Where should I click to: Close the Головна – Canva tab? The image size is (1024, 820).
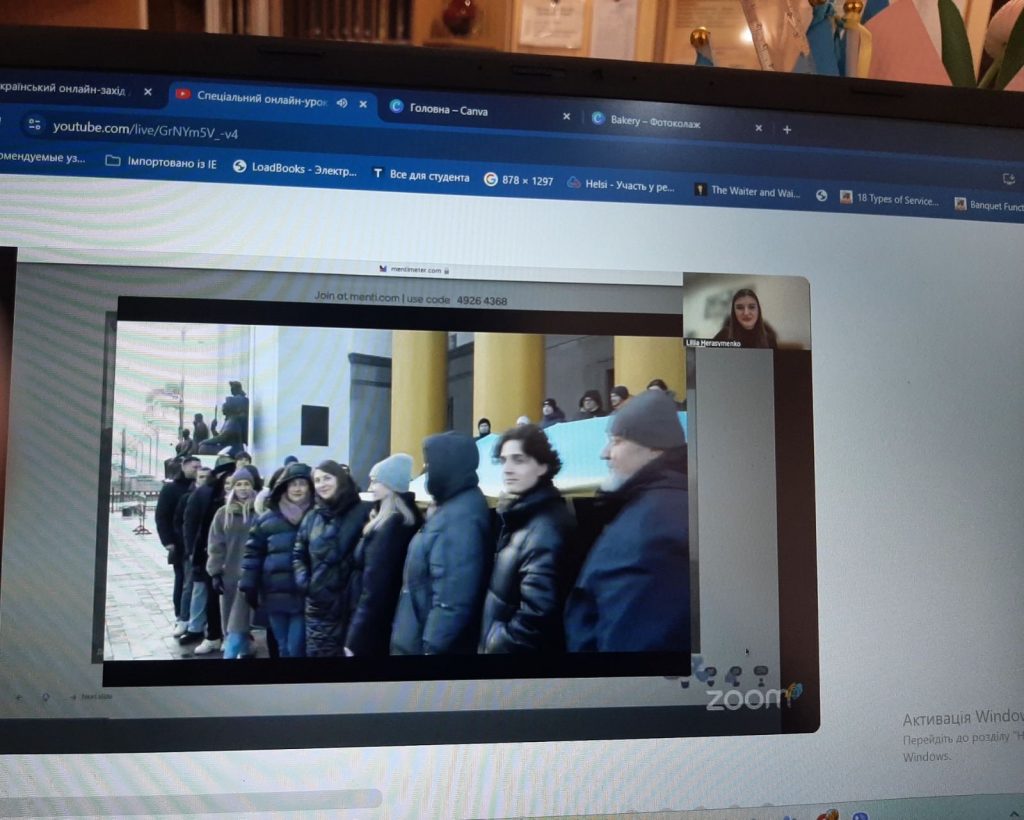(566, 116)
